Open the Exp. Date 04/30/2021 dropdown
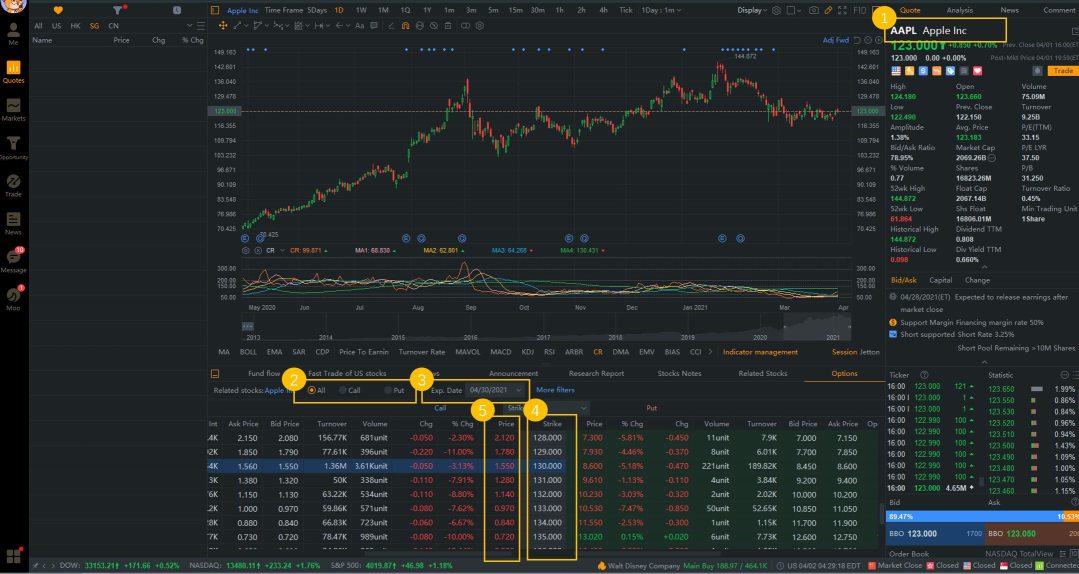Image resolution: width=1079 pixels, height=574 pixels. pos(495,390)
